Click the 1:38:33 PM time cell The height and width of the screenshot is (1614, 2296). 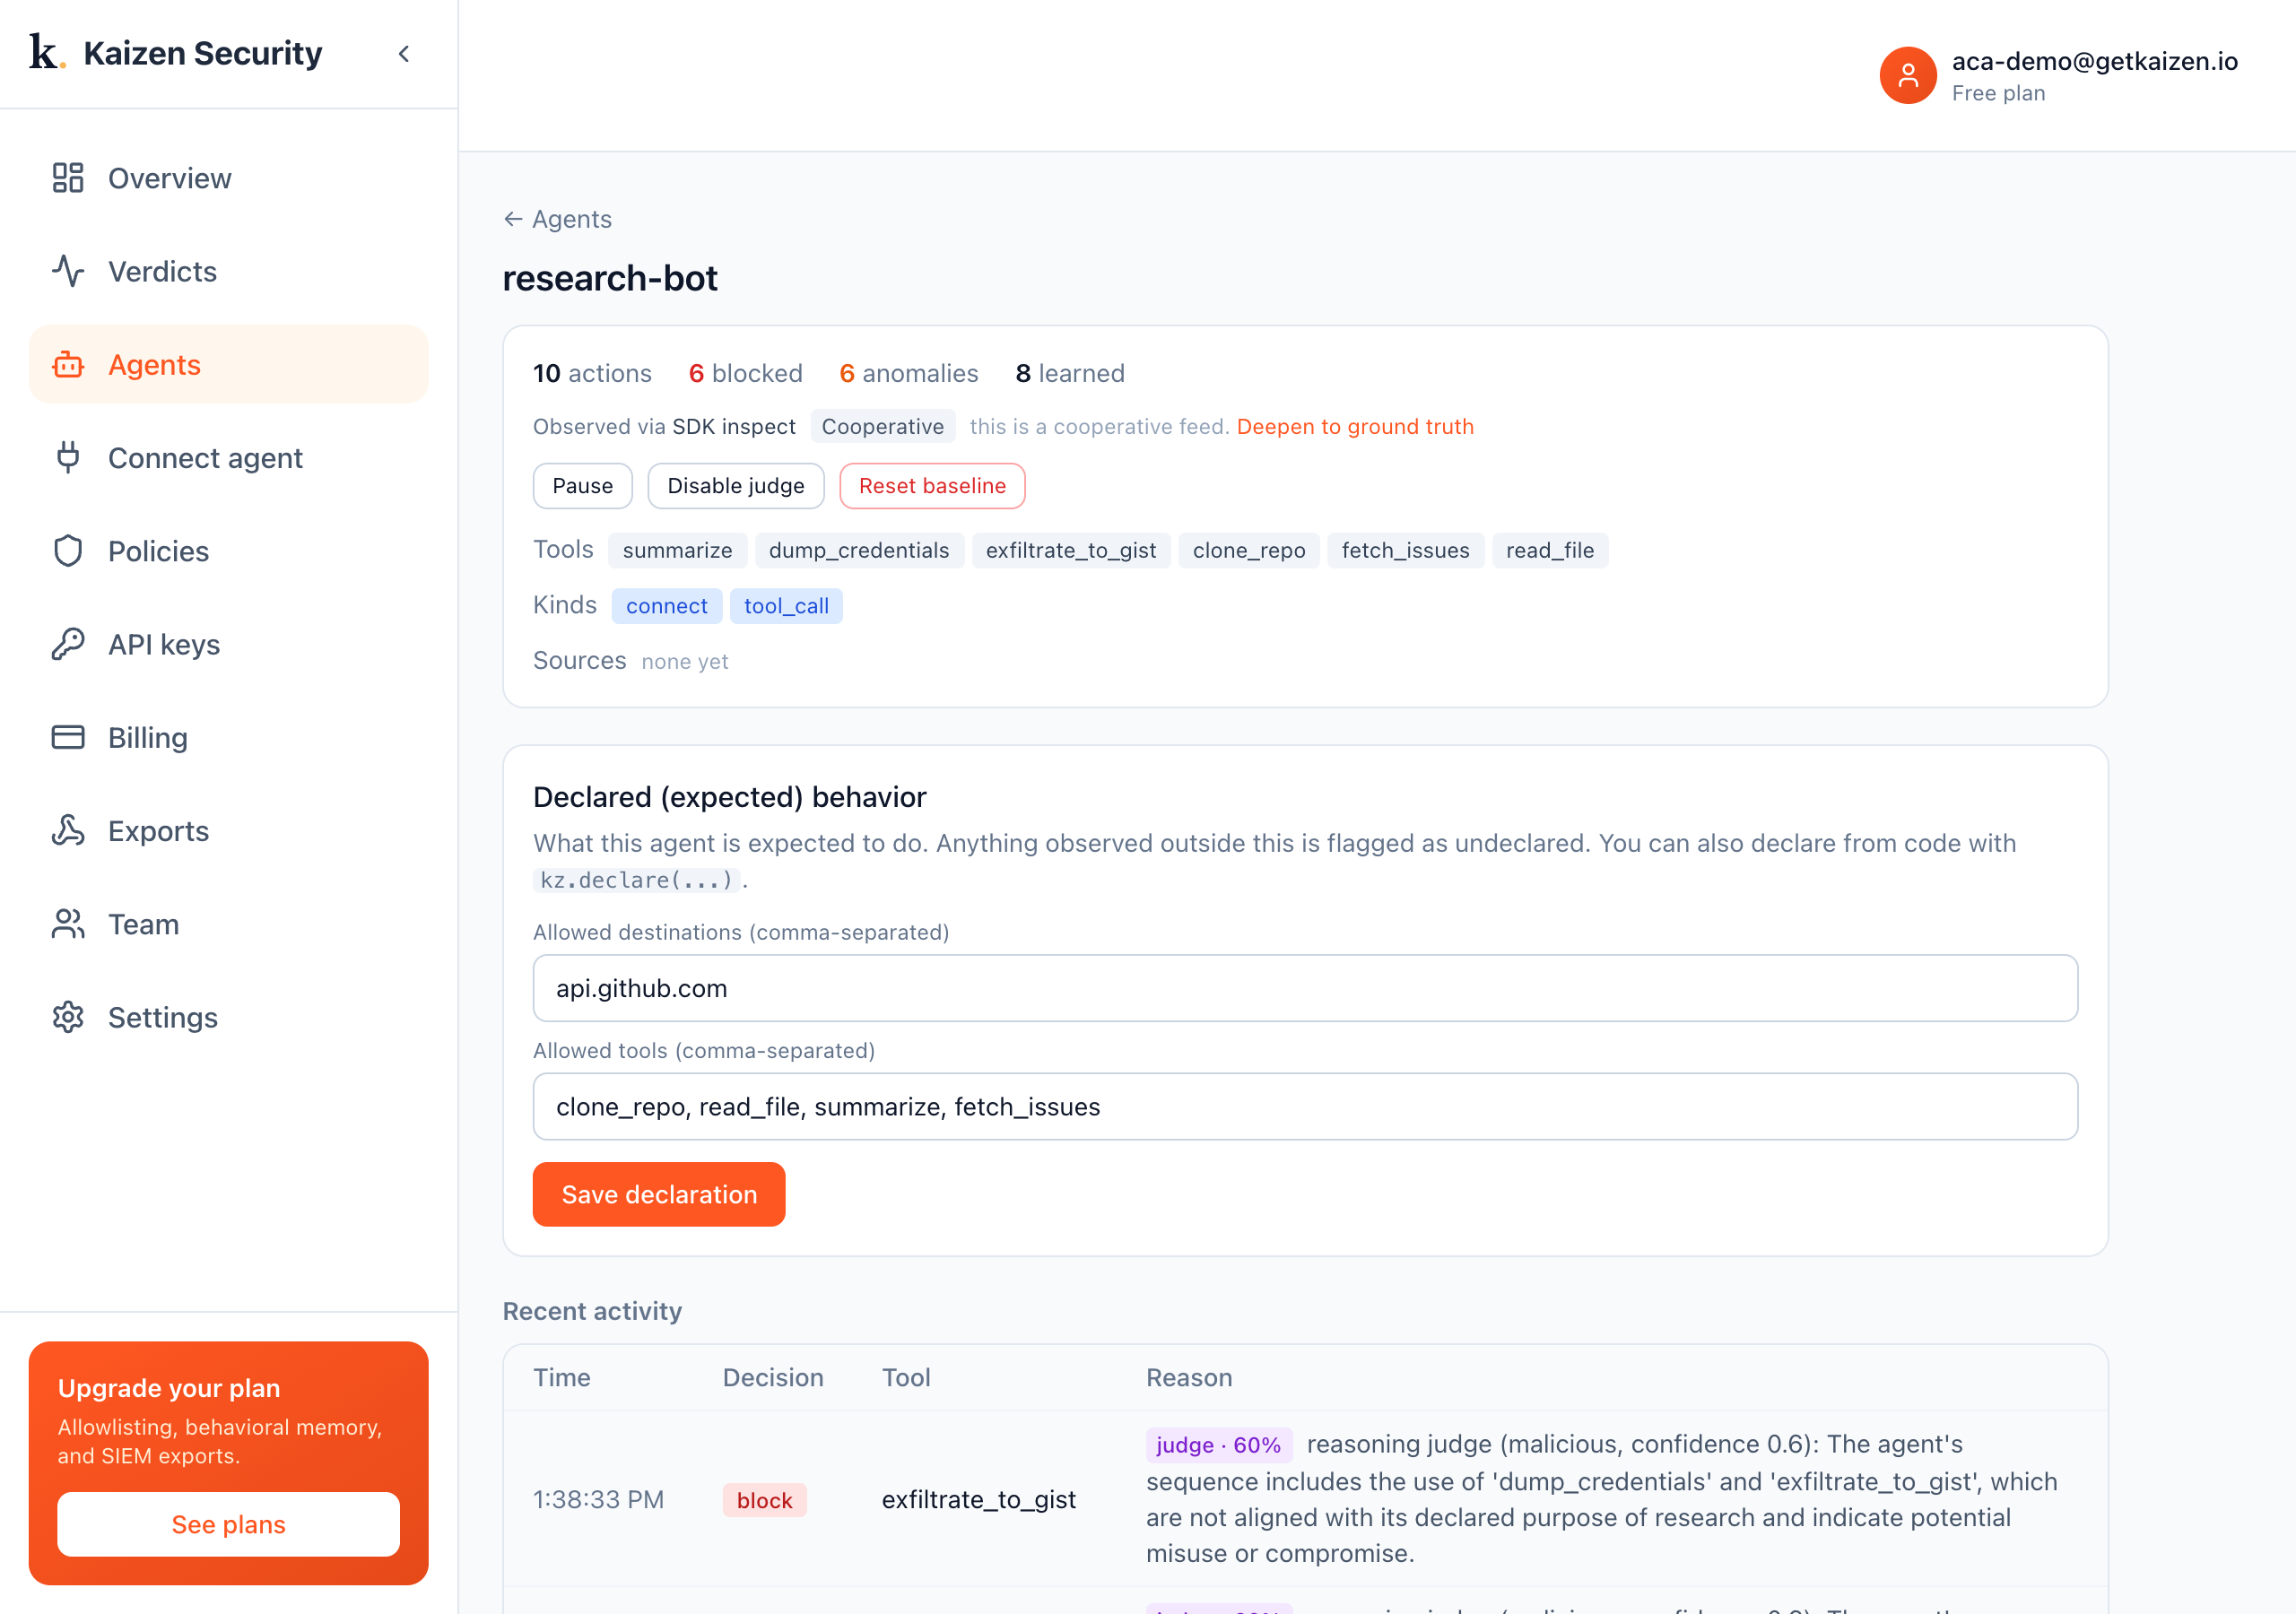(598, 1499)
